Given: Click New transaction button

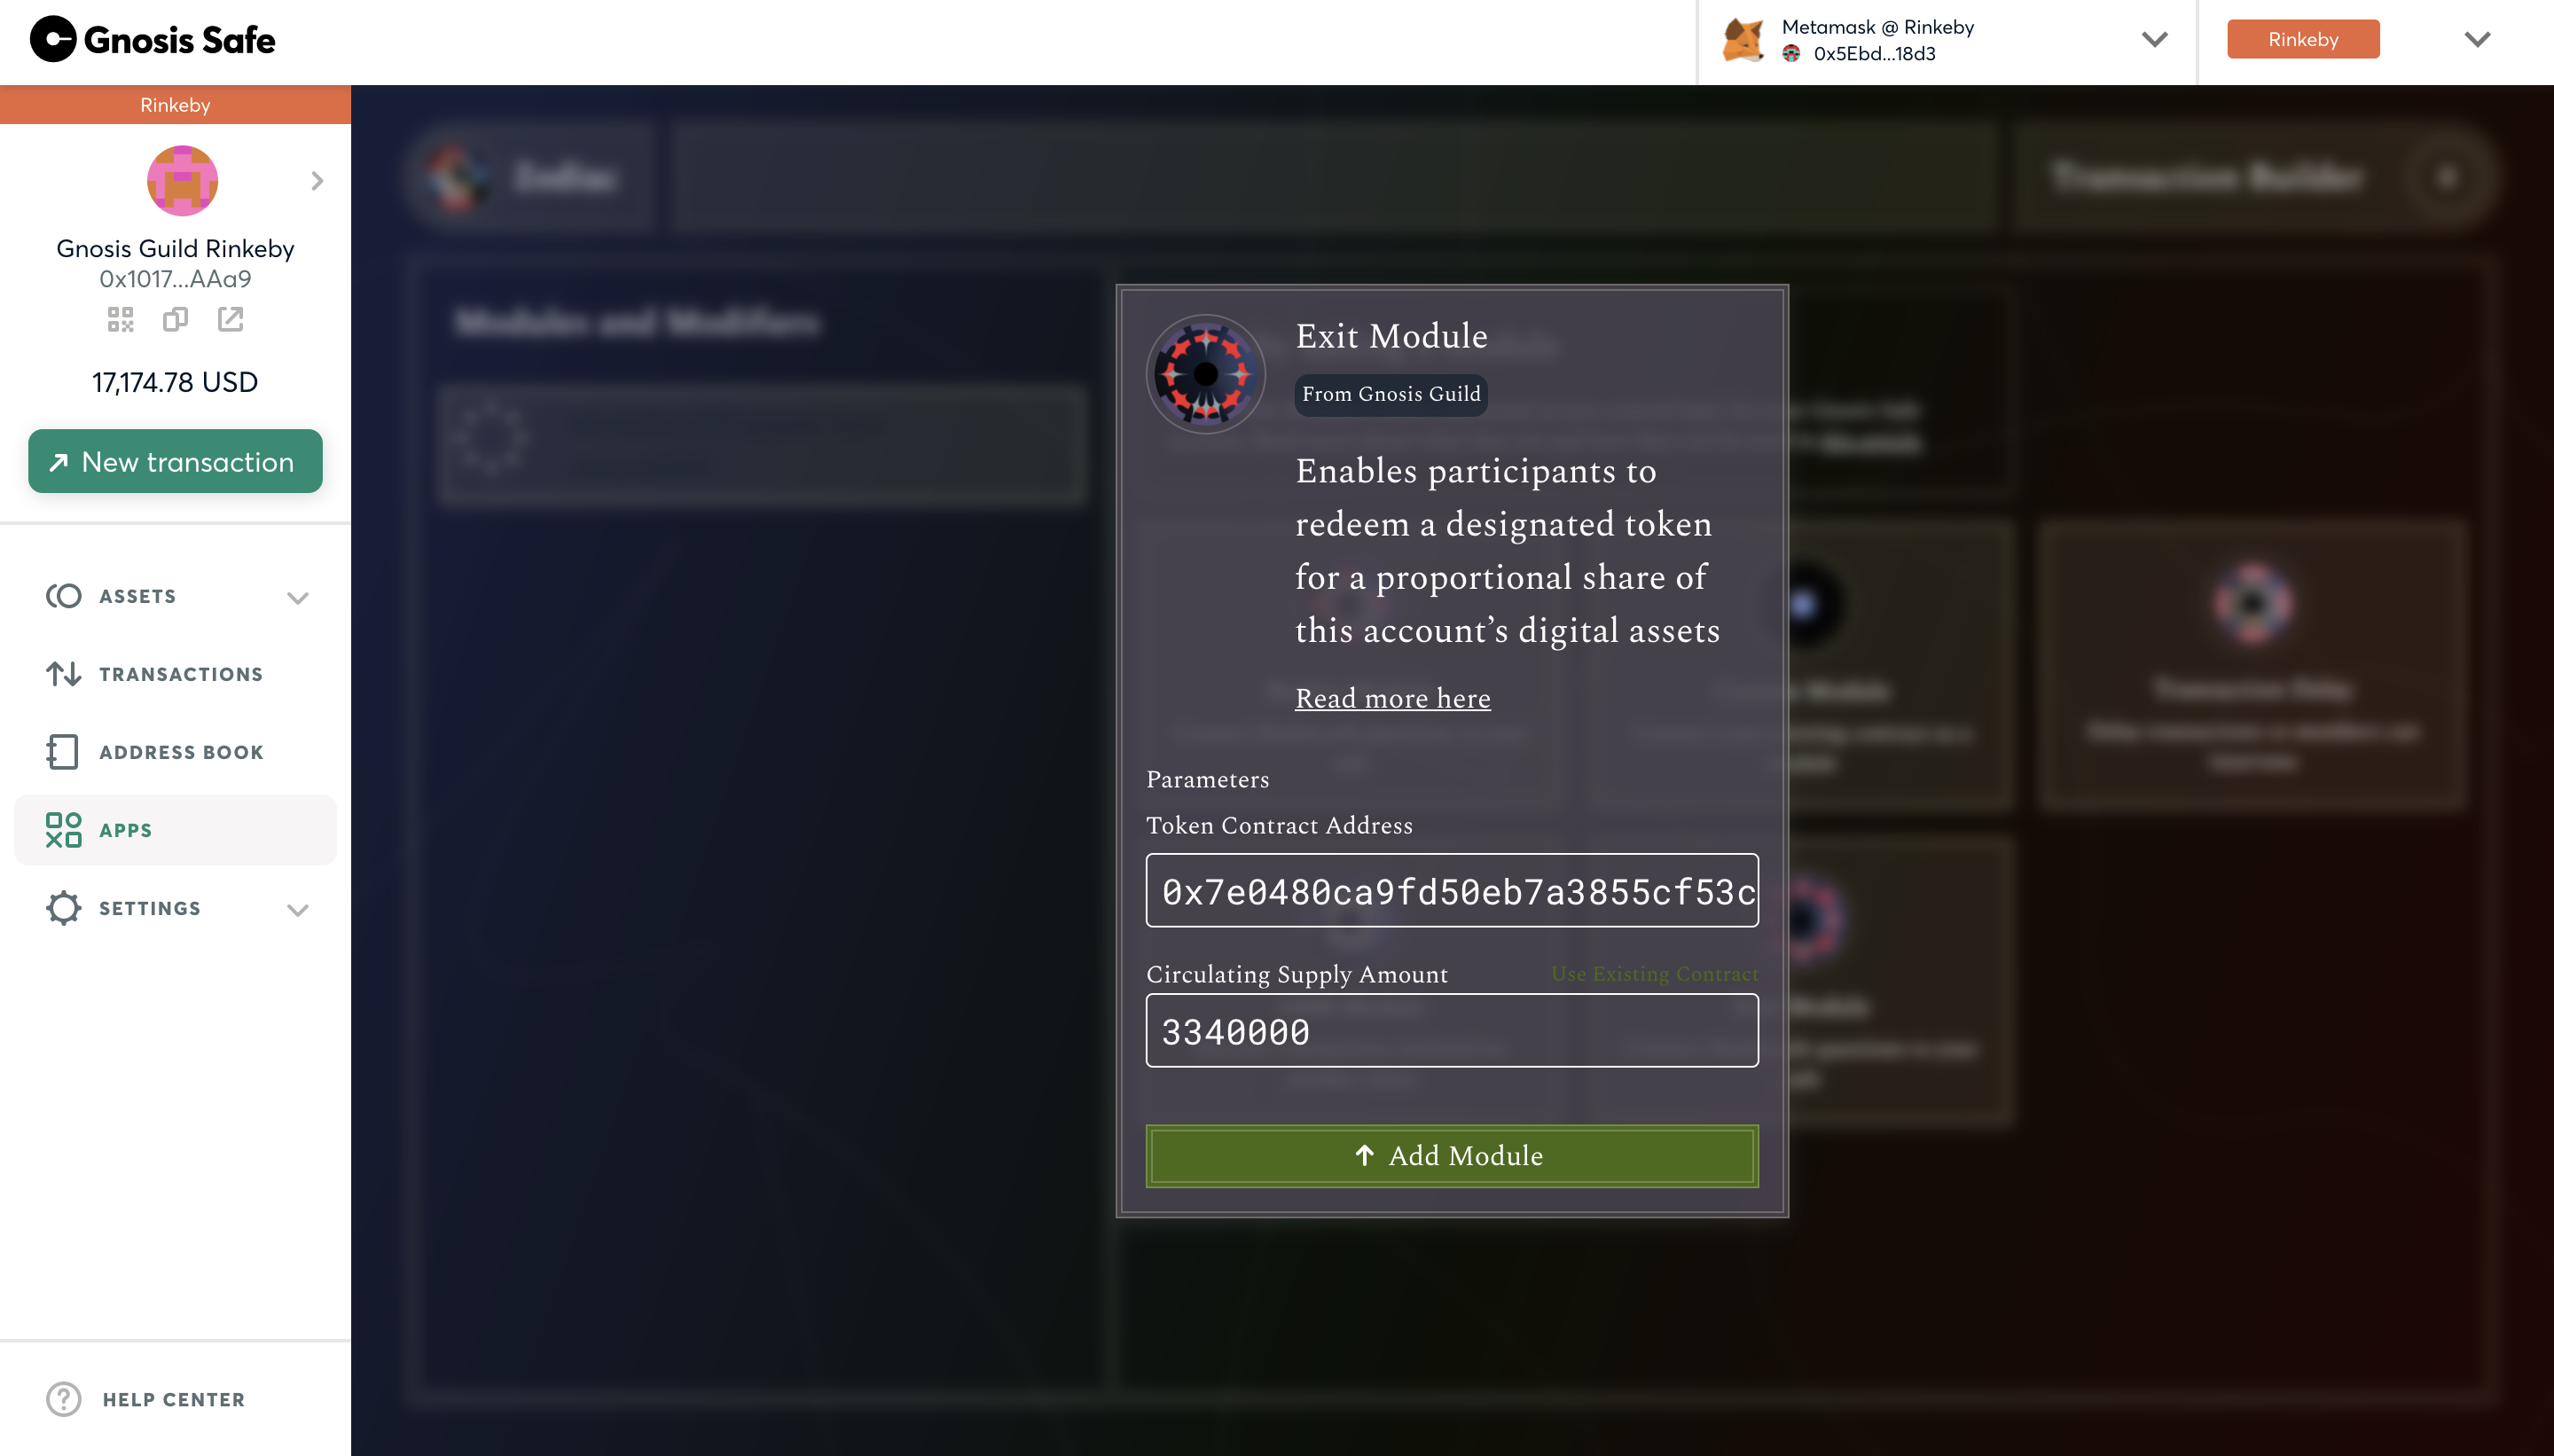Looking at the screenshot, I should [176, 461].
